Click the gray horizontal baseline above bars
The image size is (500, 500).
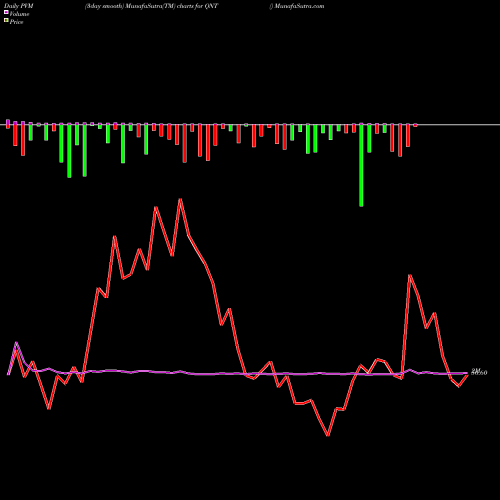tap(250, 125)
